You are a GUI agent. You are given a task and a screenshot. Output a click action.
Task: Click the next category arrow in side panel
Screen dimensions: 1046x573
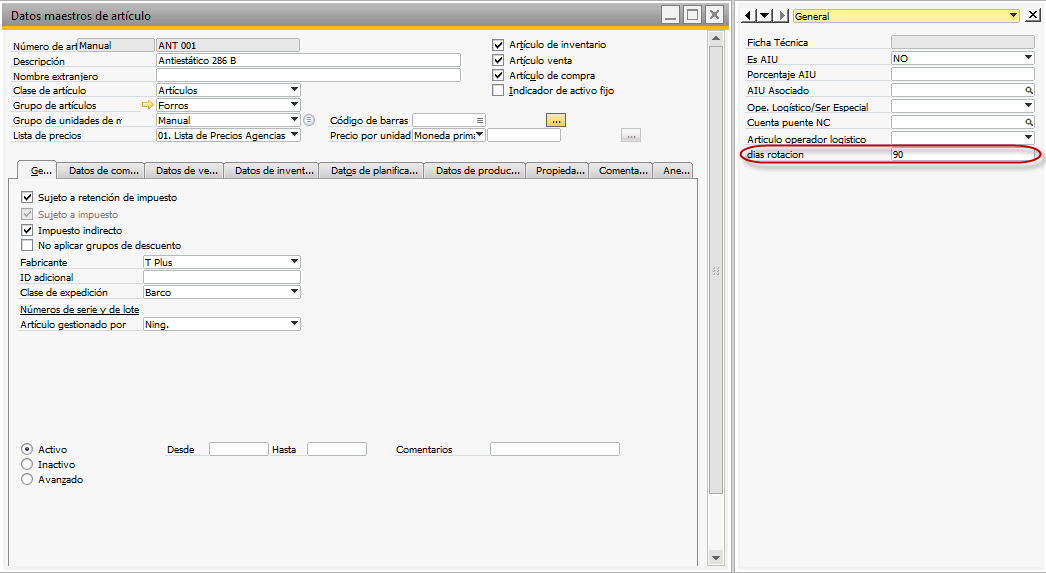click(x=765, y=16)
